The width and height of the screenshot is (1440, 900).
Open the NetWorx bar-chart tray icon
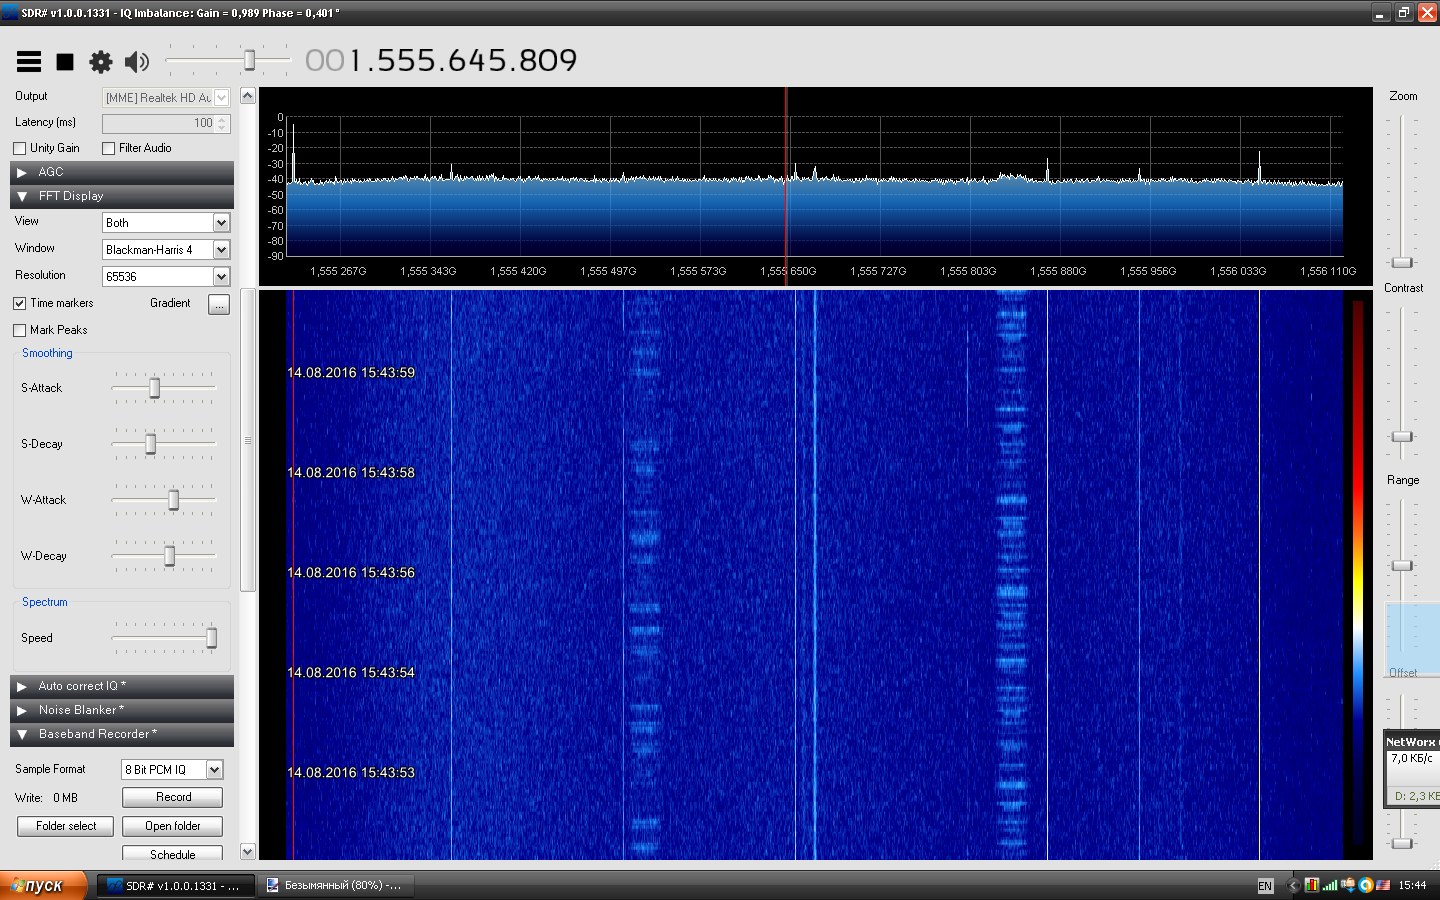(1311, 885)
